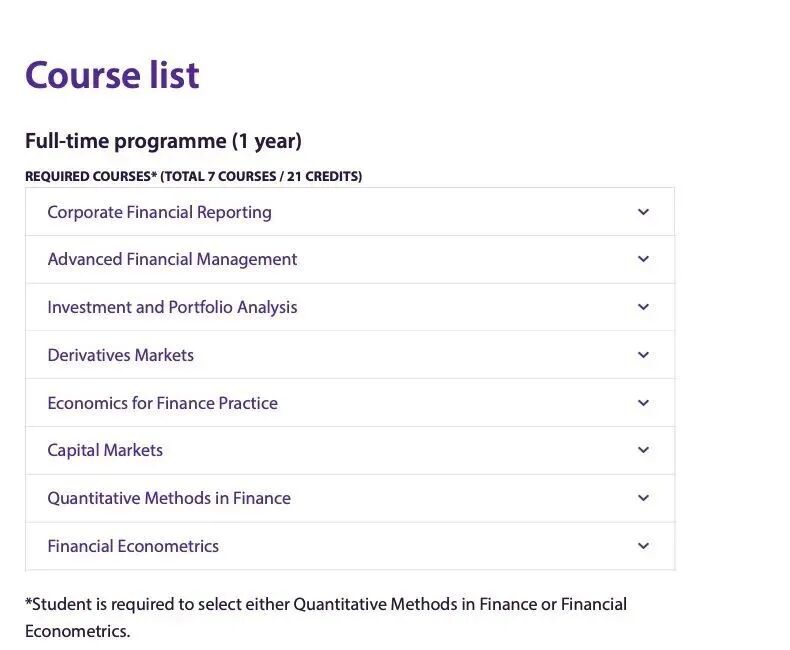The image size is (790, 650).
Task: Click the Derivatives Markets course title
Action: click(121, 355)
